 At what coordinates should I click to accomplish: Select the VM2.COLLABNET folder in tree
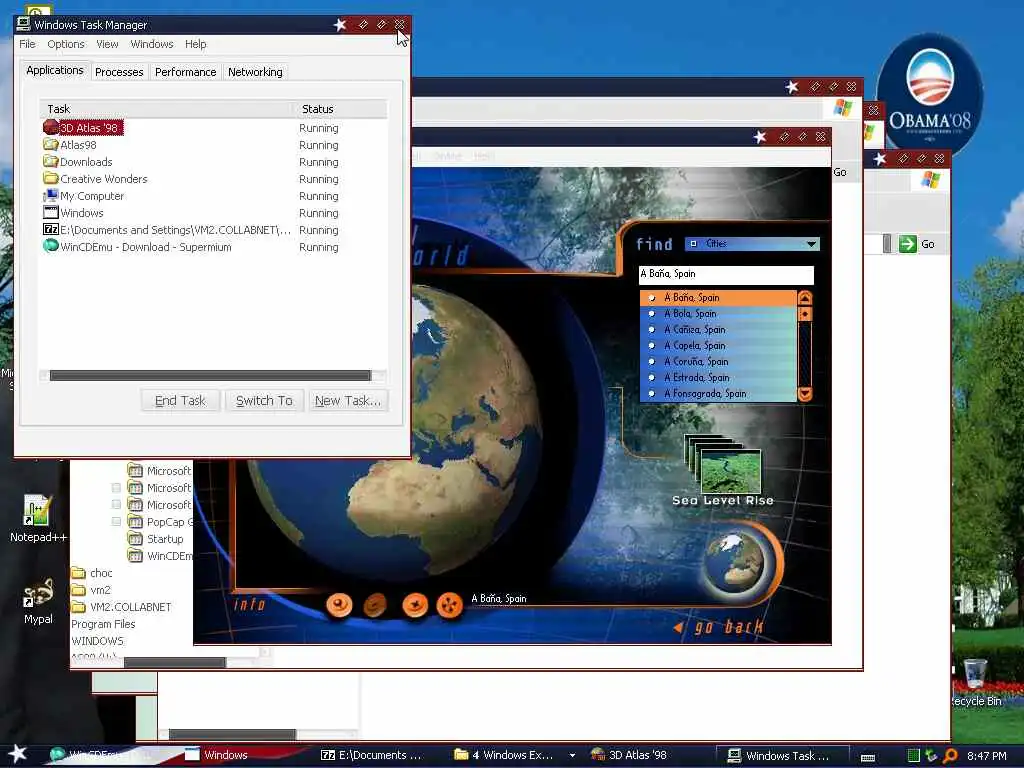[121, 607]
